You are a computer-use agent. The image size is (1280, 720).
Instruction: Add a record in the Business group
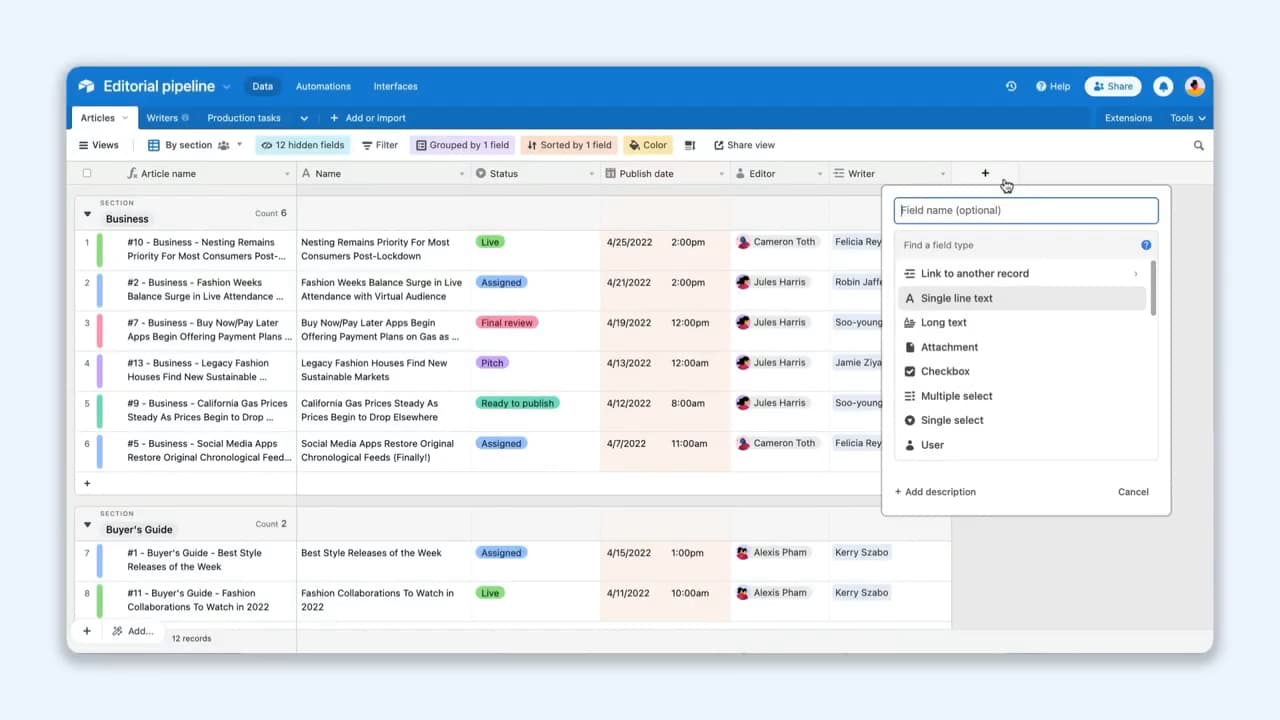pos(87,483)
